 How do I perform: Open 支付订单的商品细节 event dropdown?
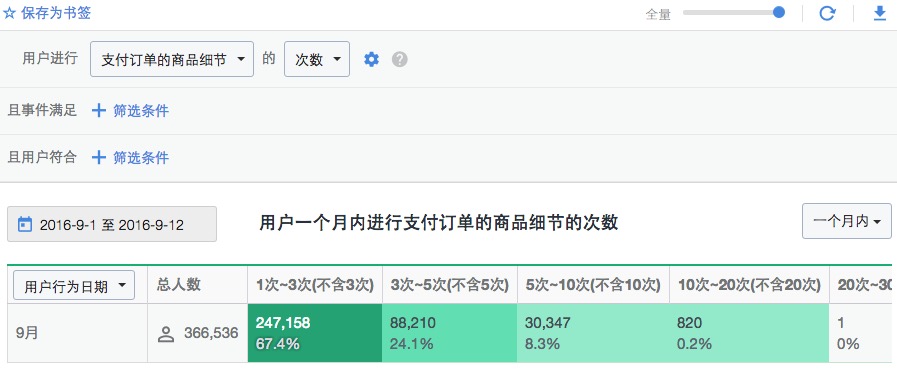pyautogui.click(x=172, y=59)
